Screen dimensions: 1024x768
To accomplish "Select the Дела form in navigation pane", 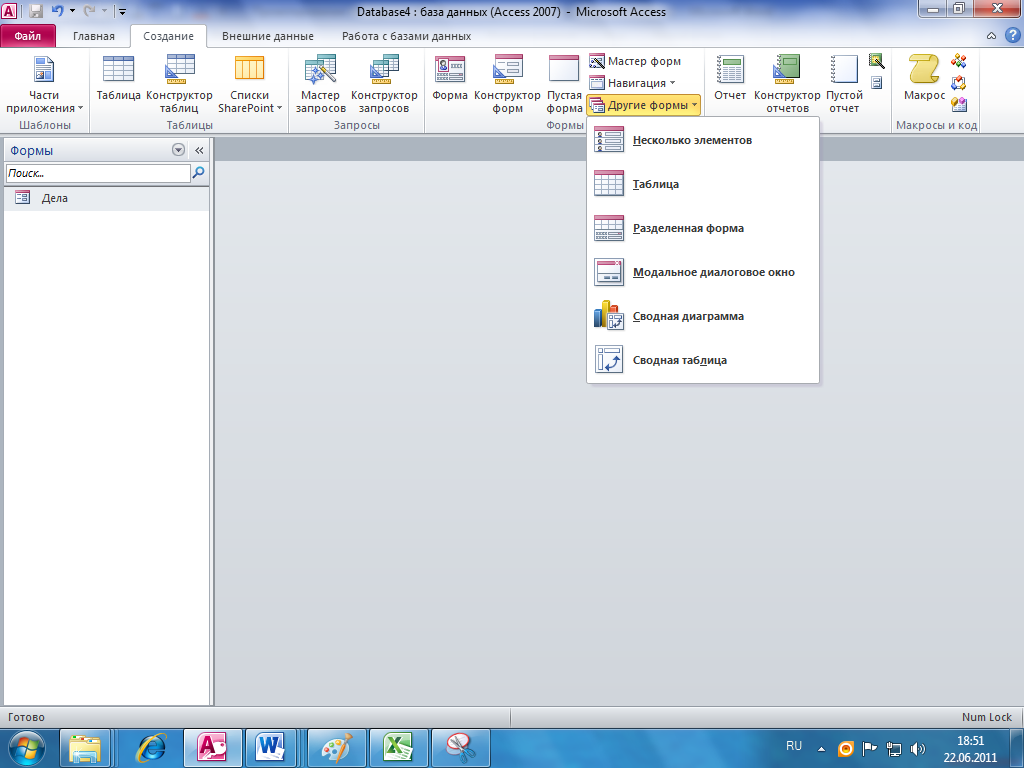I will tap(106, 198).
